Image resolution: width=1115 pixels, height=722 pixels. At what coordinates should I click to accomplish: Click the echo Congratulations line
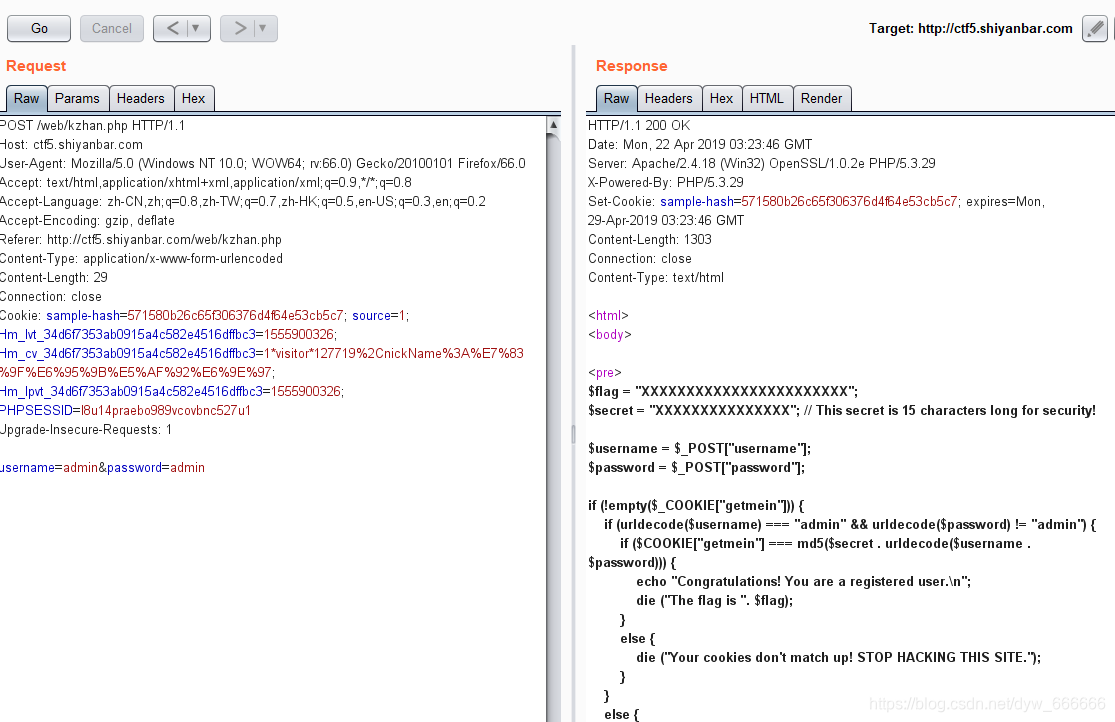tap(804, 581)
